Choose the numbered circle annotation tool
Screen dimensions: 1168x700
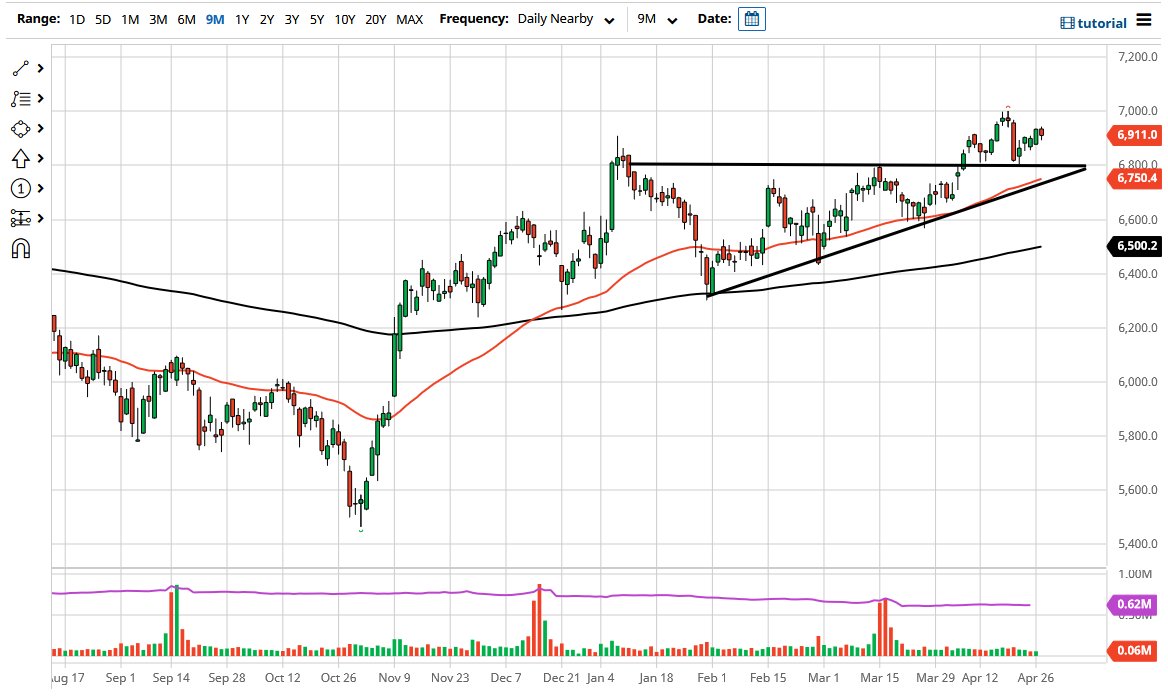point(20,188)
